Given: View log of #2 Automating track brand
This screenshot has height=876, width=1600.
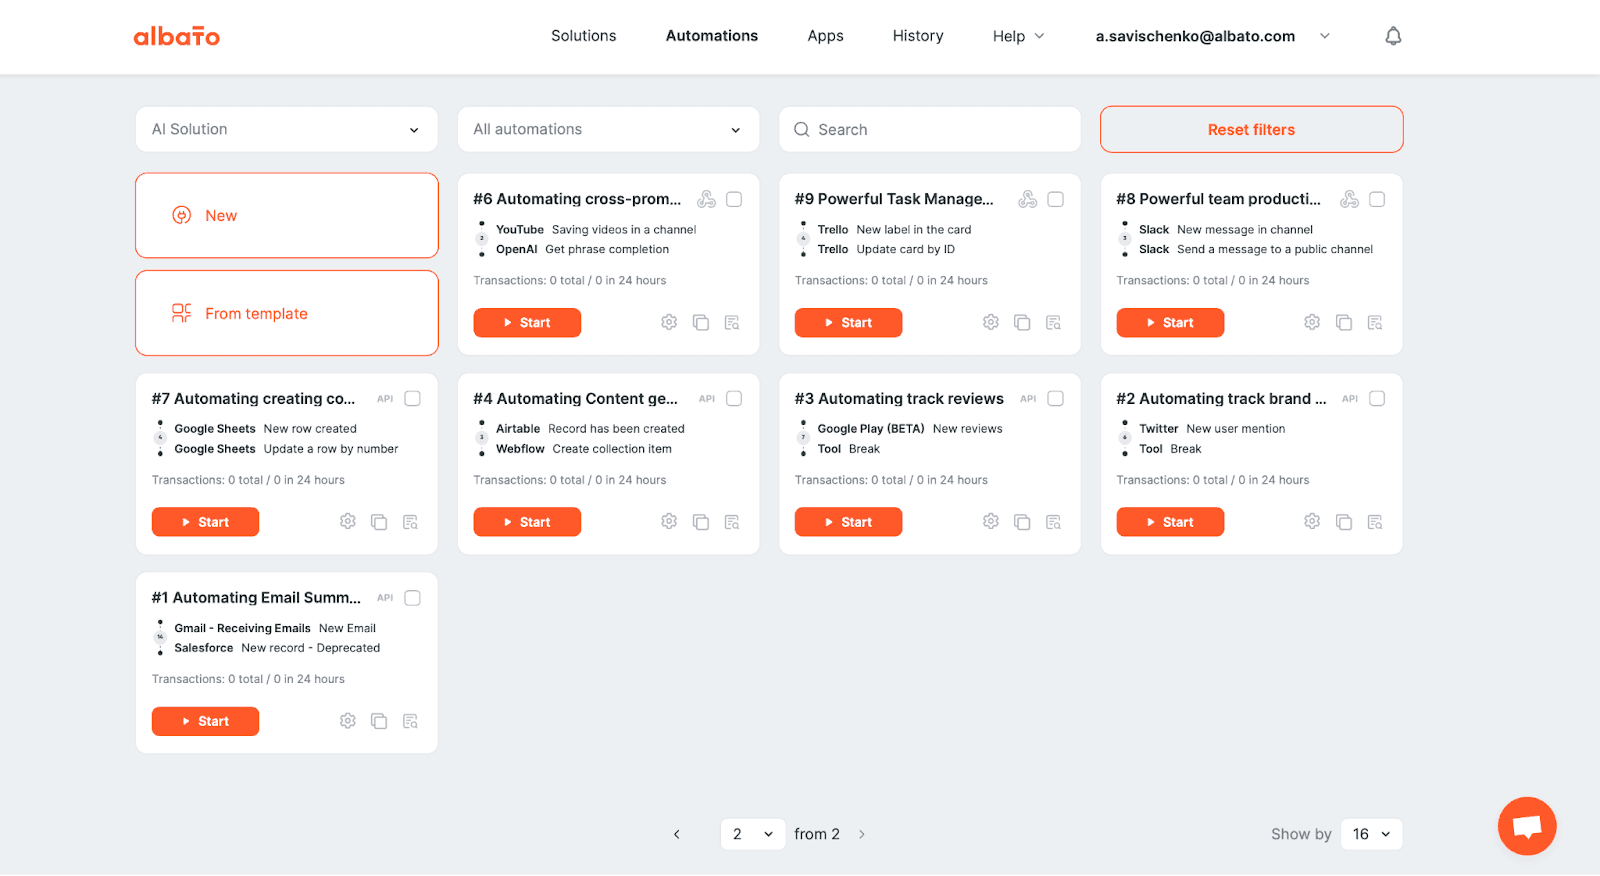Looking at the screenshot, I should pos(1375,521).
